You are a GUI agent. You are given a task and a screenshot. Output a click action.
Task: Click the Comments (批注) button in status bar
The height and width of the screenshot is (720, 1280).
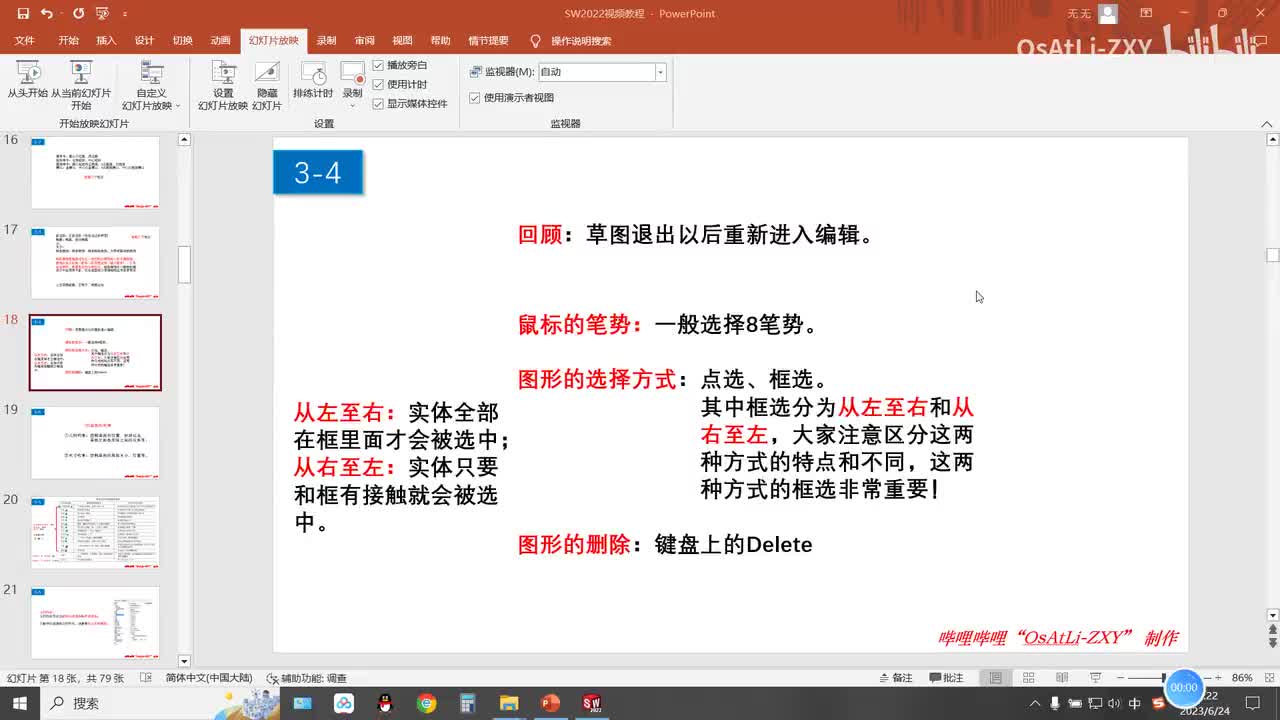click(x=946, y=678)
